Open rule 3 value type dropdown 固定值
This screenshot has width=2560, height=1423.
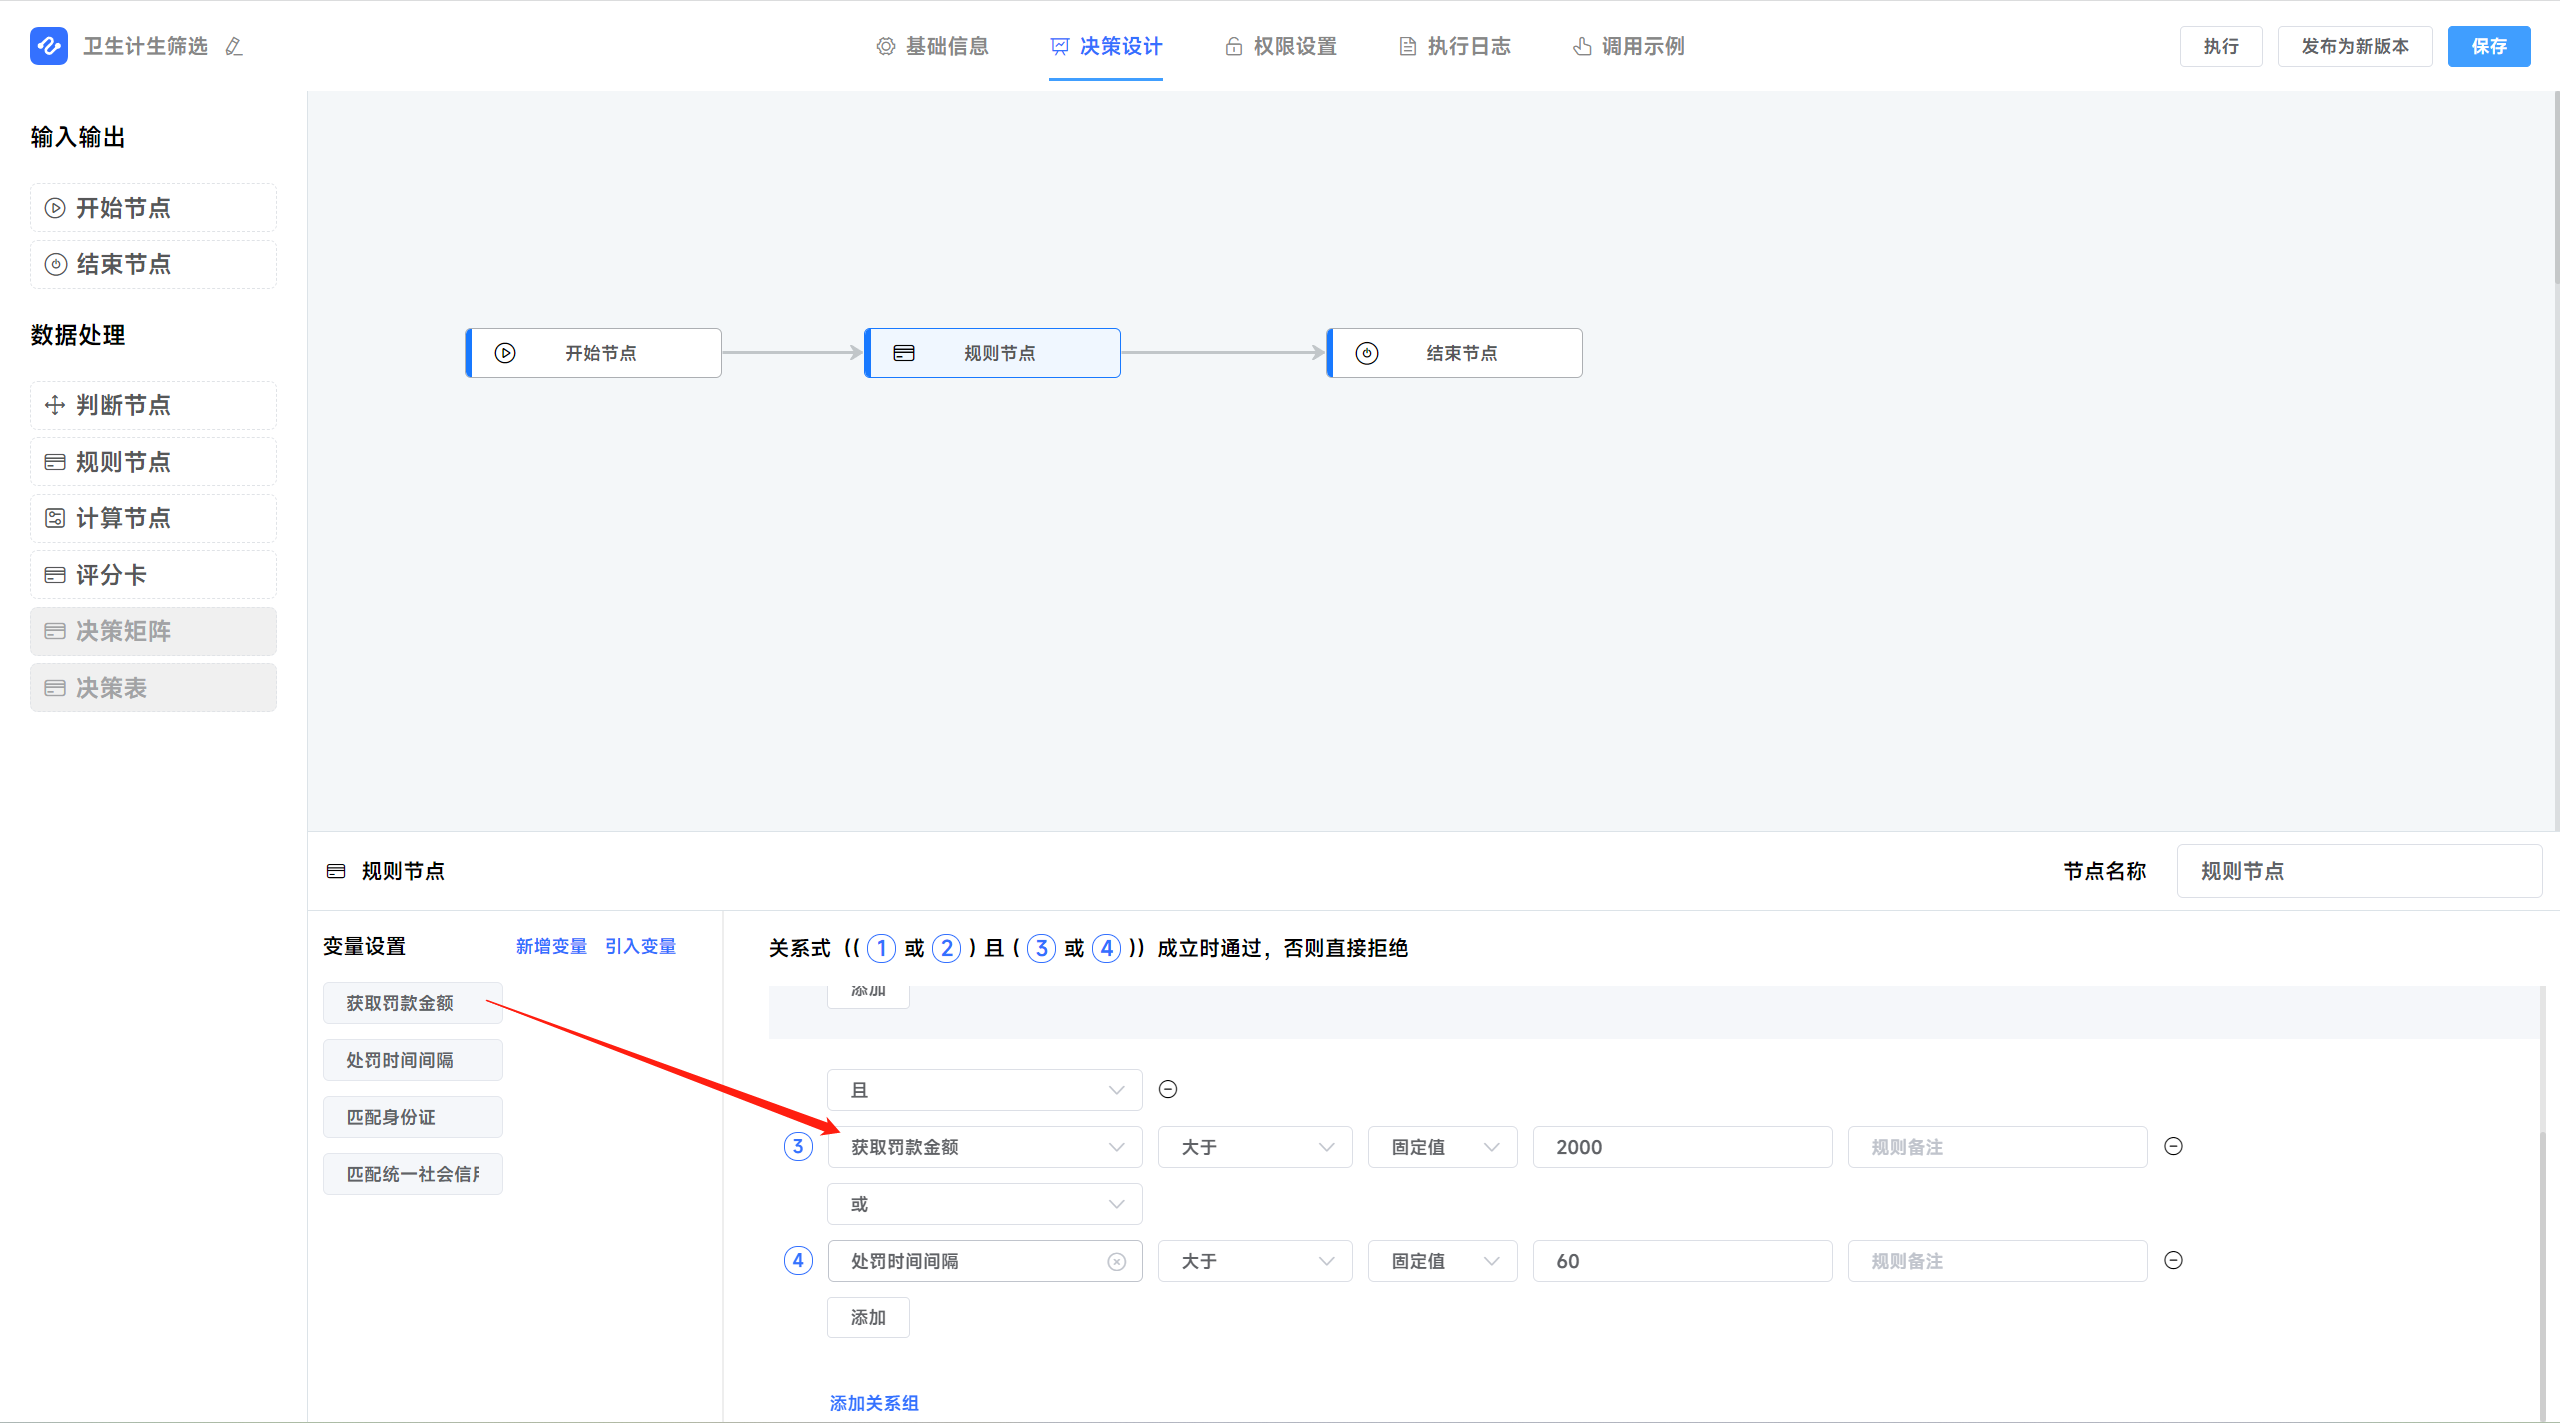point(1443,1147)
